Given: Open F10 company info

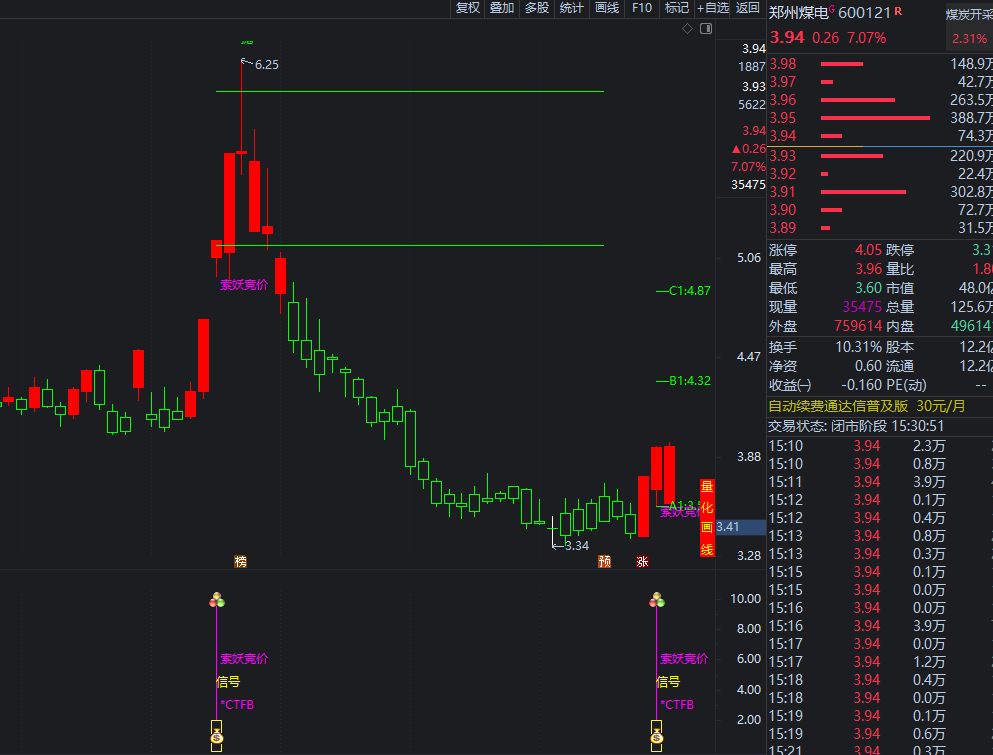Looking at the screenshot, I should pos(642,8).
